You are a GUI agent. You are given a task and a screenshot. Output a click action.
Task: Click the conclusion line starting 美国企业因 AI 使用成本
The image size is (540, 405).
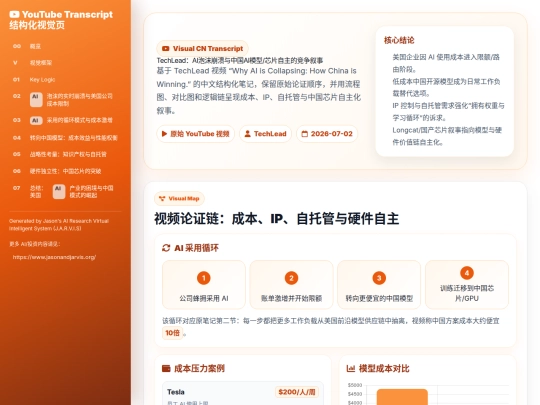(x=446, y=63)
